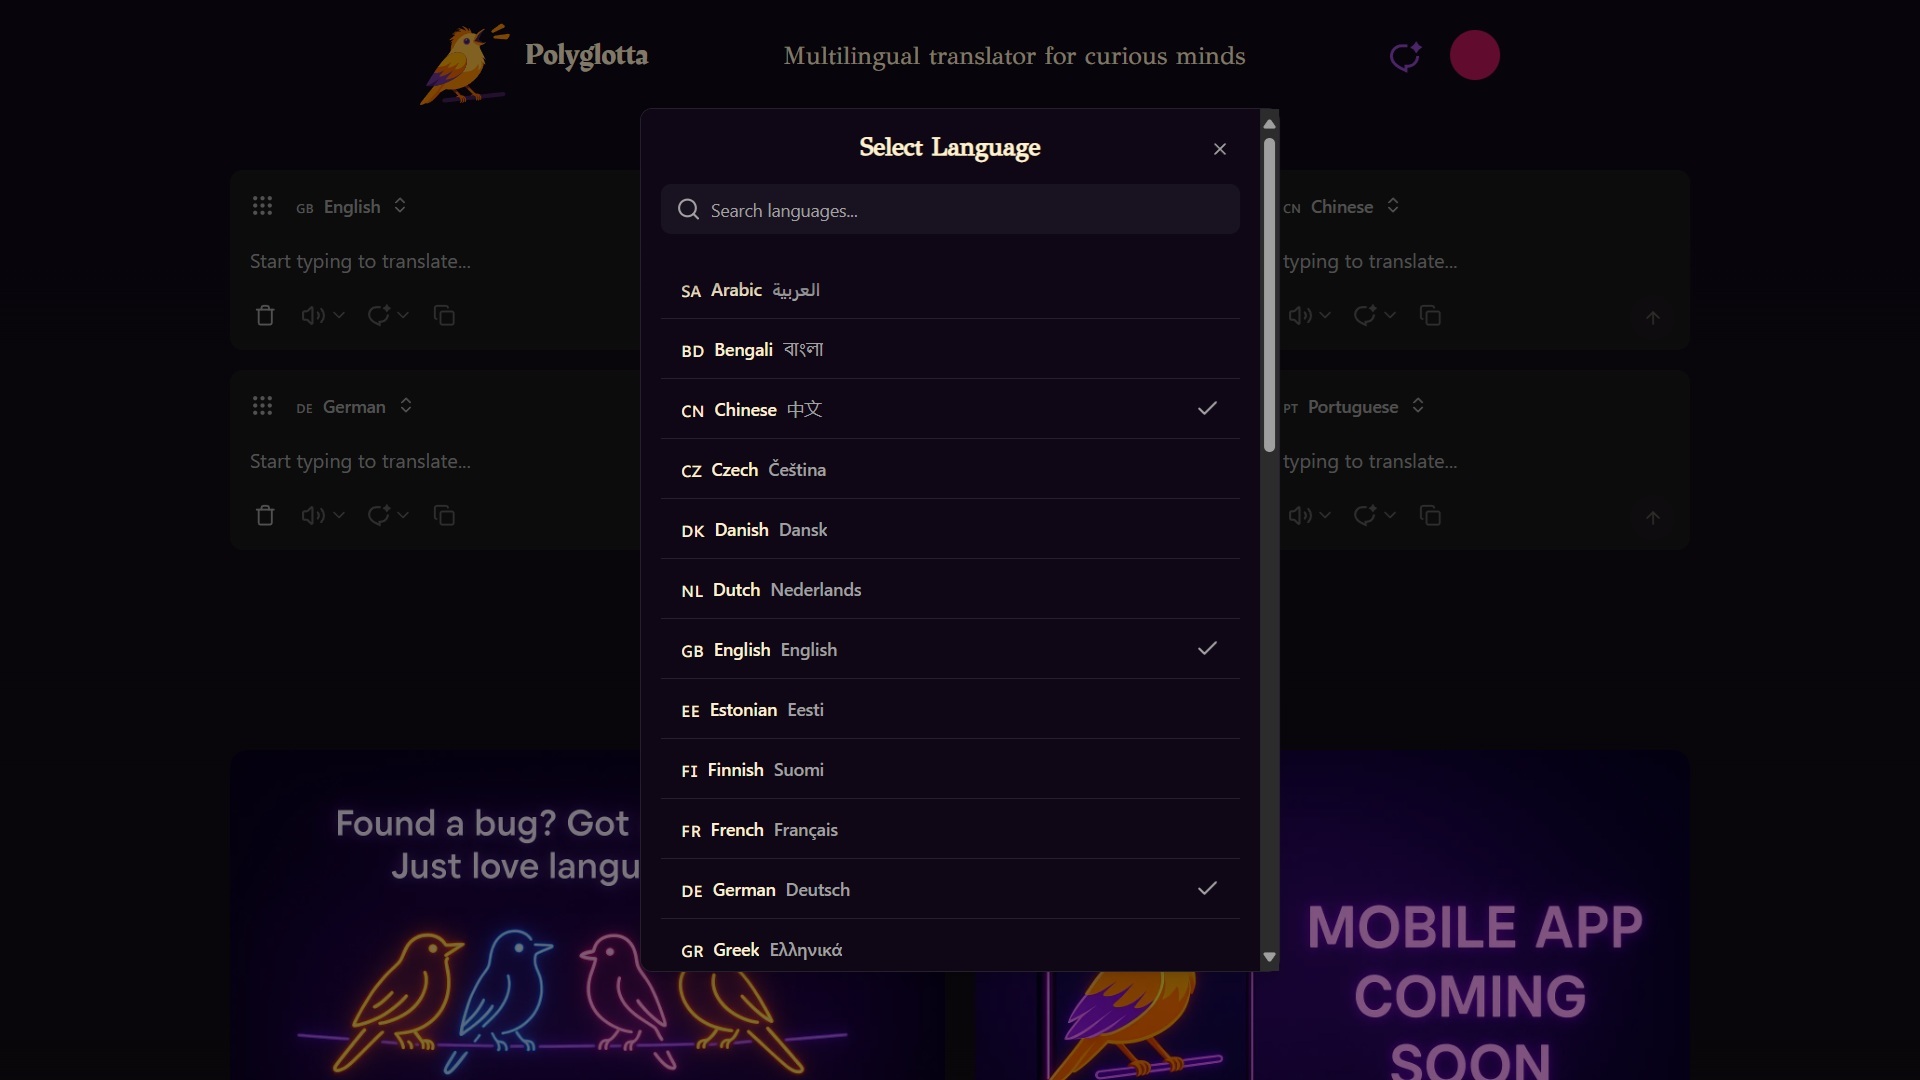Click the copy icon in Chinese panel
This screenshot has width=1920, height=1080.
[x=1430, y=316]
